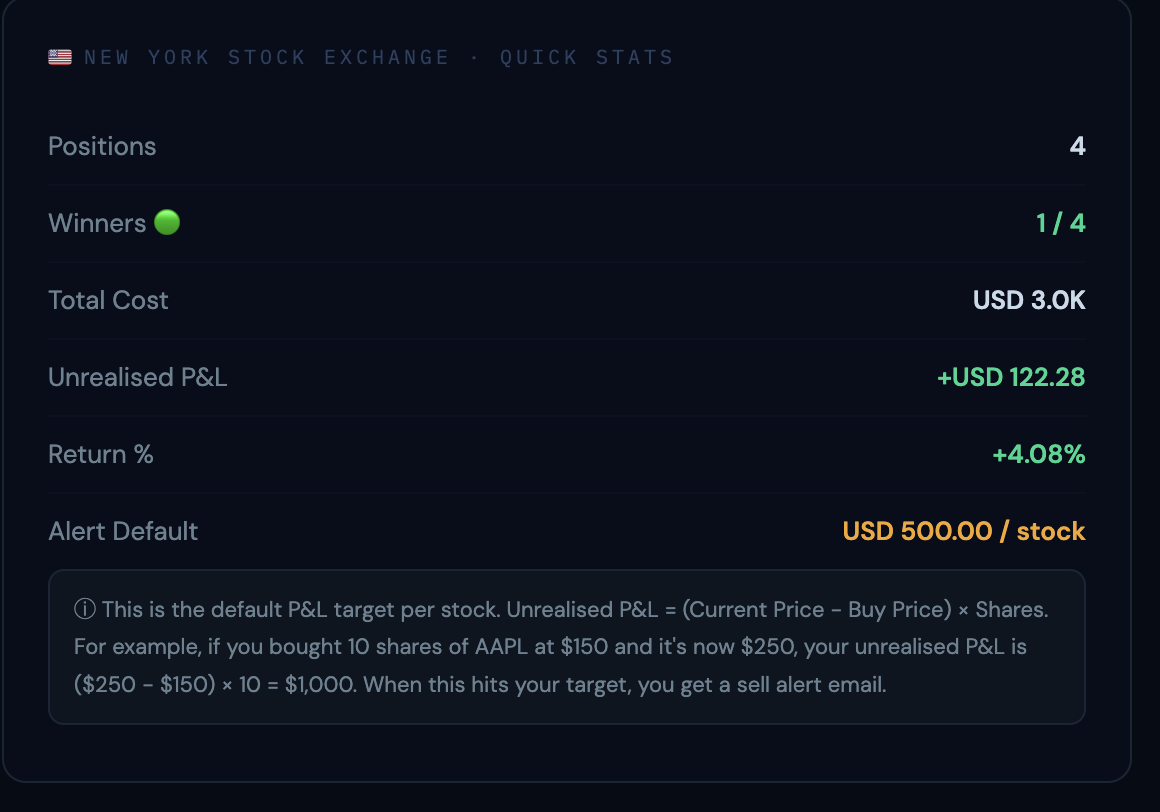The image size is (1160, 812).
Task: Select the New York Stock Exchange heading
Action: point(267,58)
